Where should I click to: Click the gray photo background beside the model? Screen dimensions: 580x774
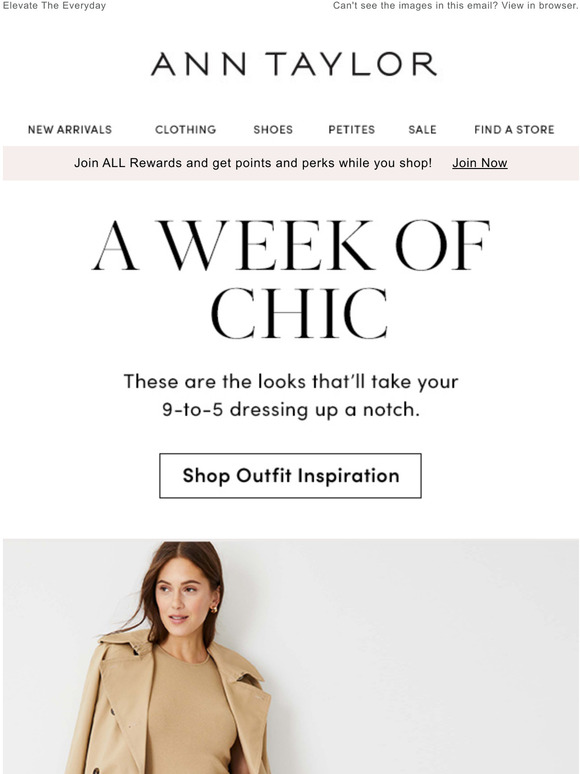pos(420,657)
